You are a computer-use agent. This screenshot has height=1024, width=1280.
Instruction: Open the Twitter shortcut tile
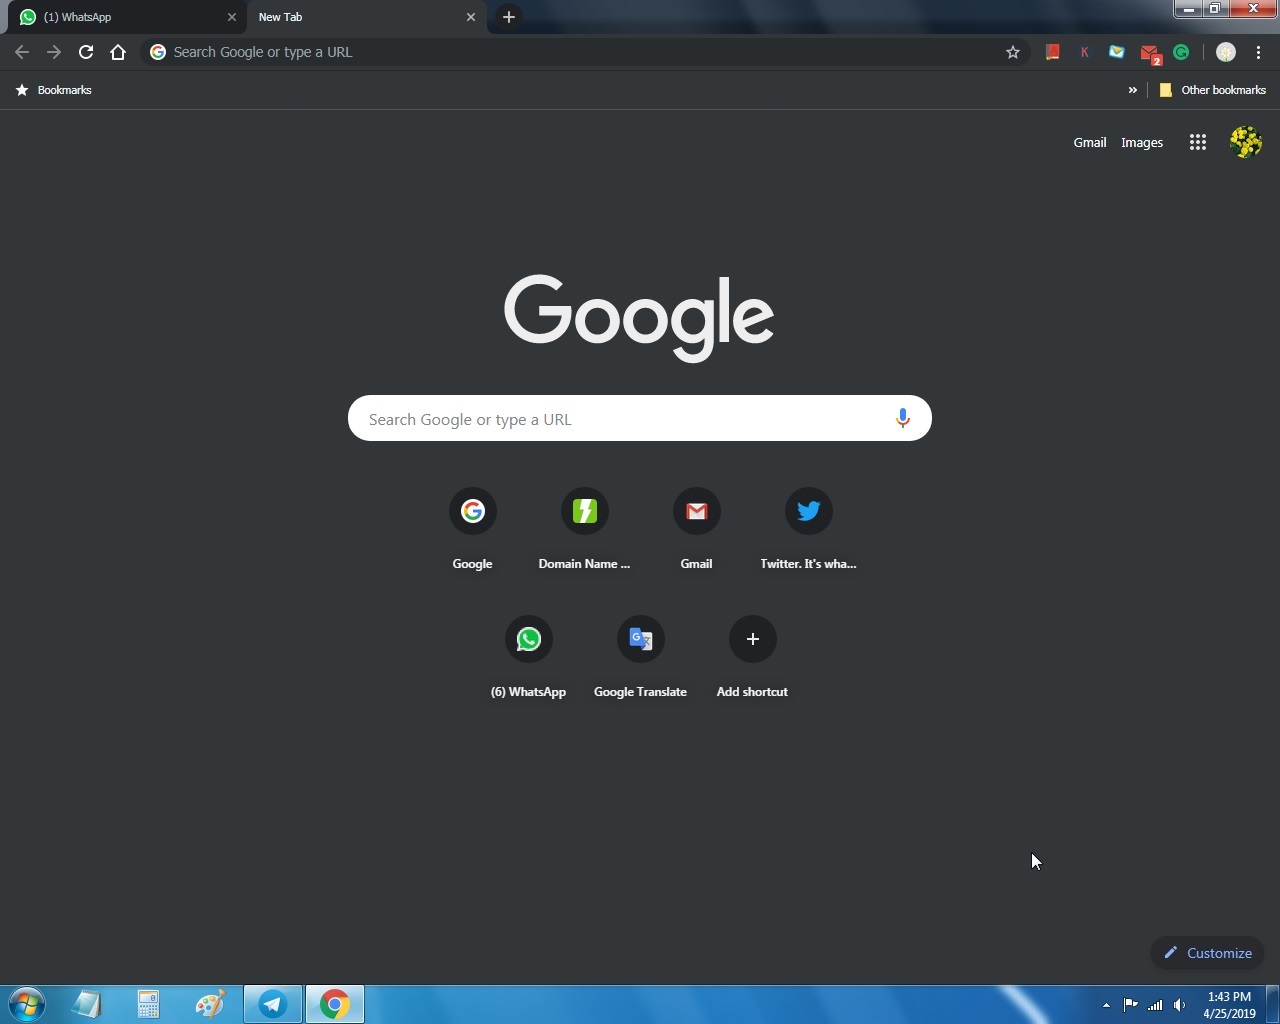(x=809, y=529)
